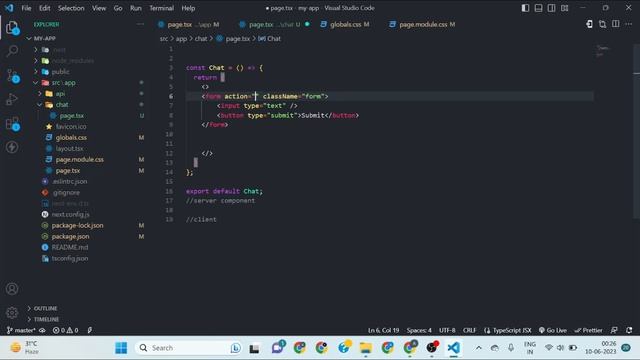Toggle the primary side bar layout icon
The width and height of the screenshot is (640, 360).
coord(525,8)
